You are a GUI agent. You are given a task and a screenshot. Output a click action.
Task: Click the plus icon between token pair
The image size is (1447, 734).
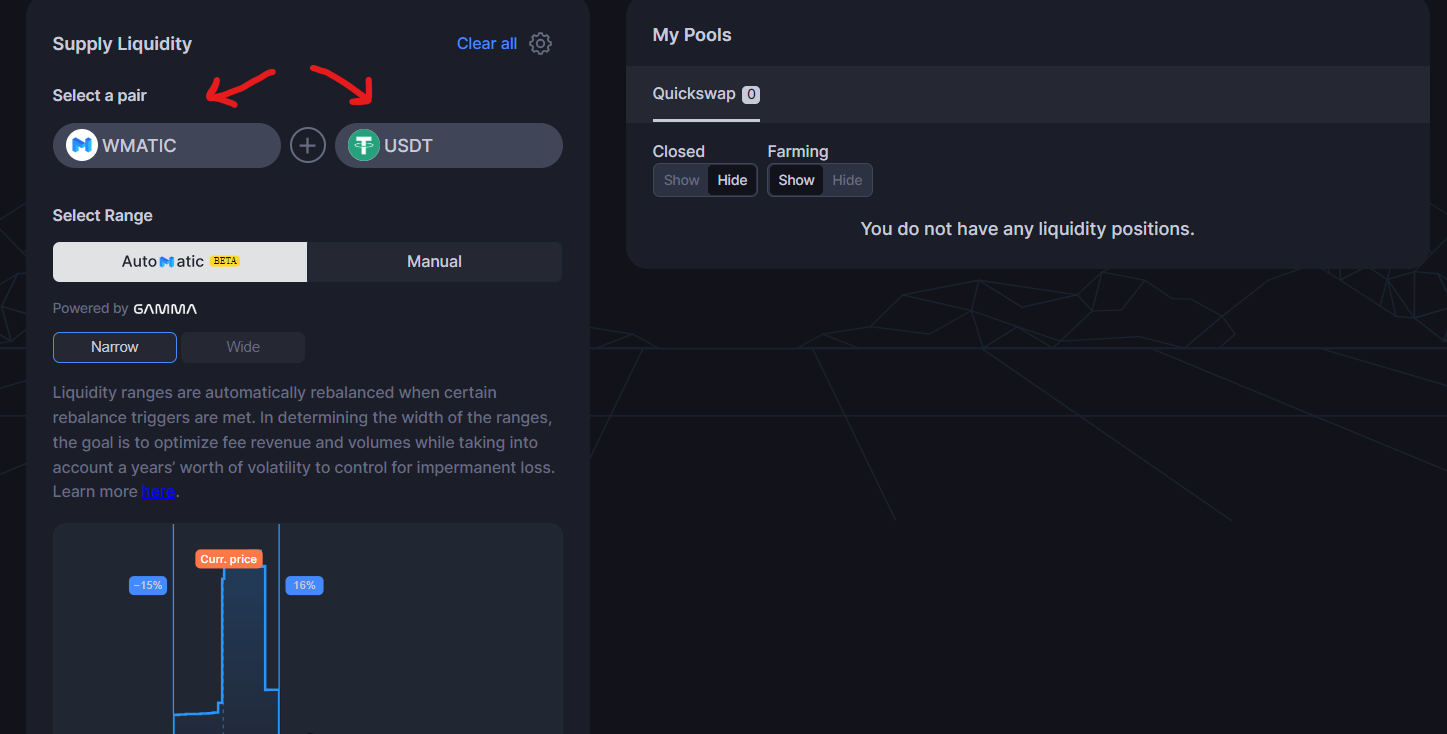[x=308, y=146]
